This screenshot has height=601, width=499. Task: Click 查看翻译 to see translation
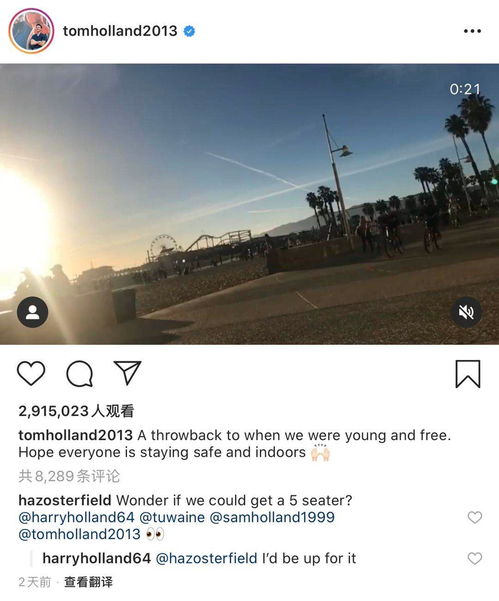[x=89, y=582]
